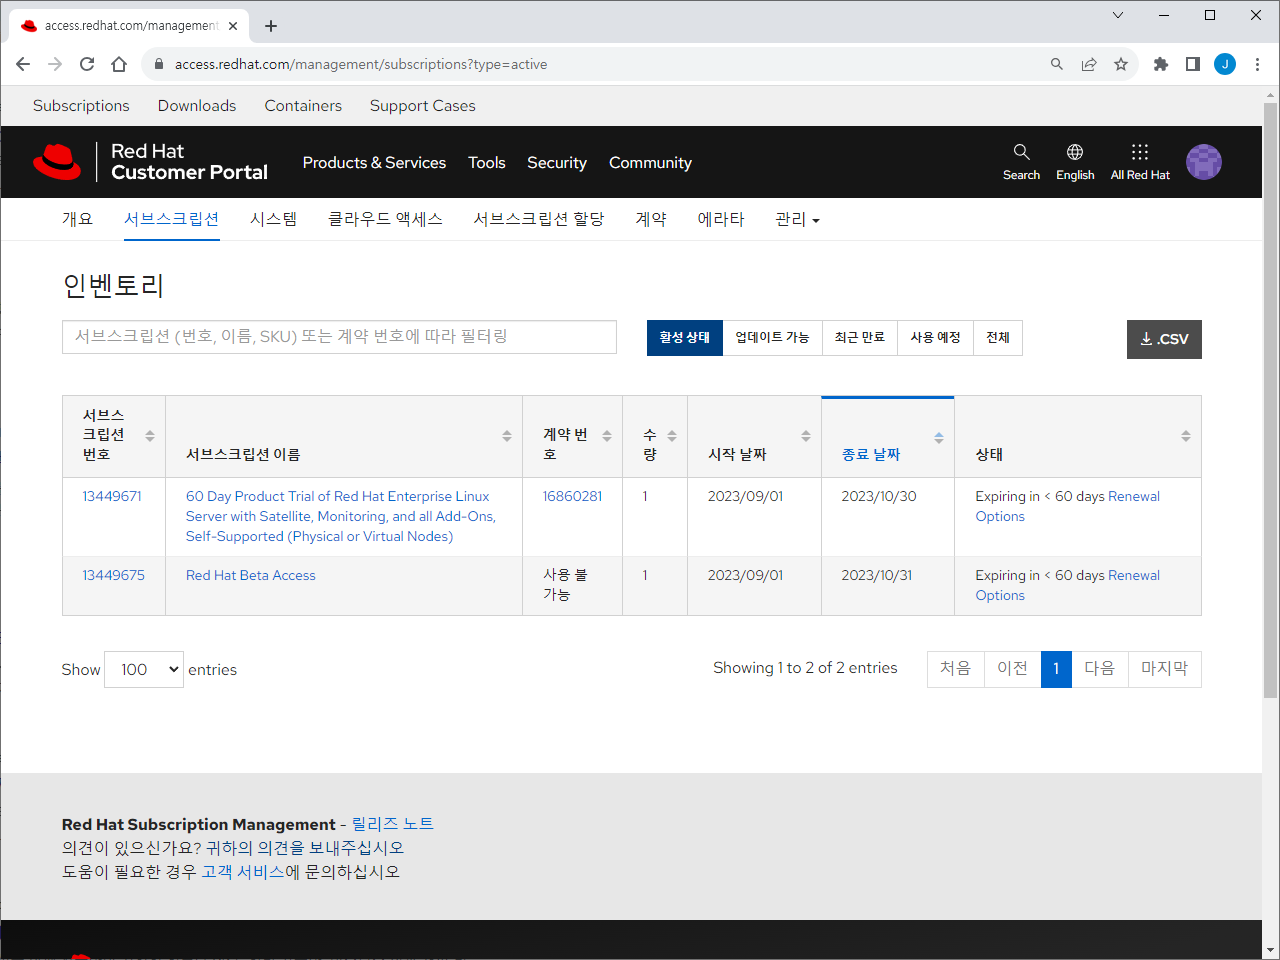Open the user avatar profile menu

click(1204, 162)
